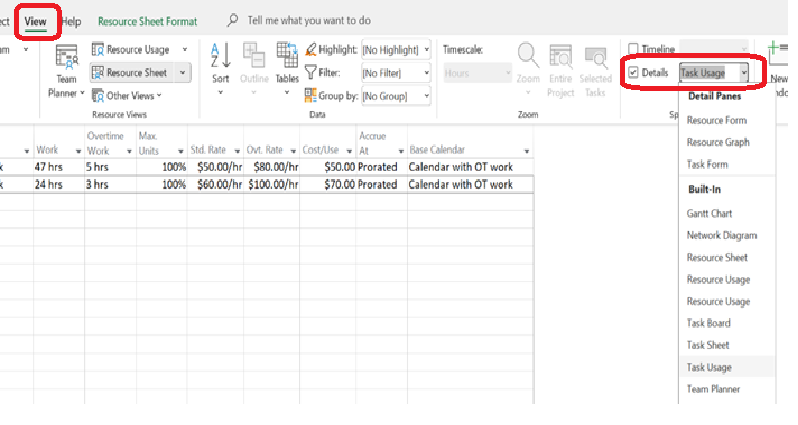This screenshot has height=425, width=798.
Task: Select the $60.00/hr standard rate cell
Action: 215,184
